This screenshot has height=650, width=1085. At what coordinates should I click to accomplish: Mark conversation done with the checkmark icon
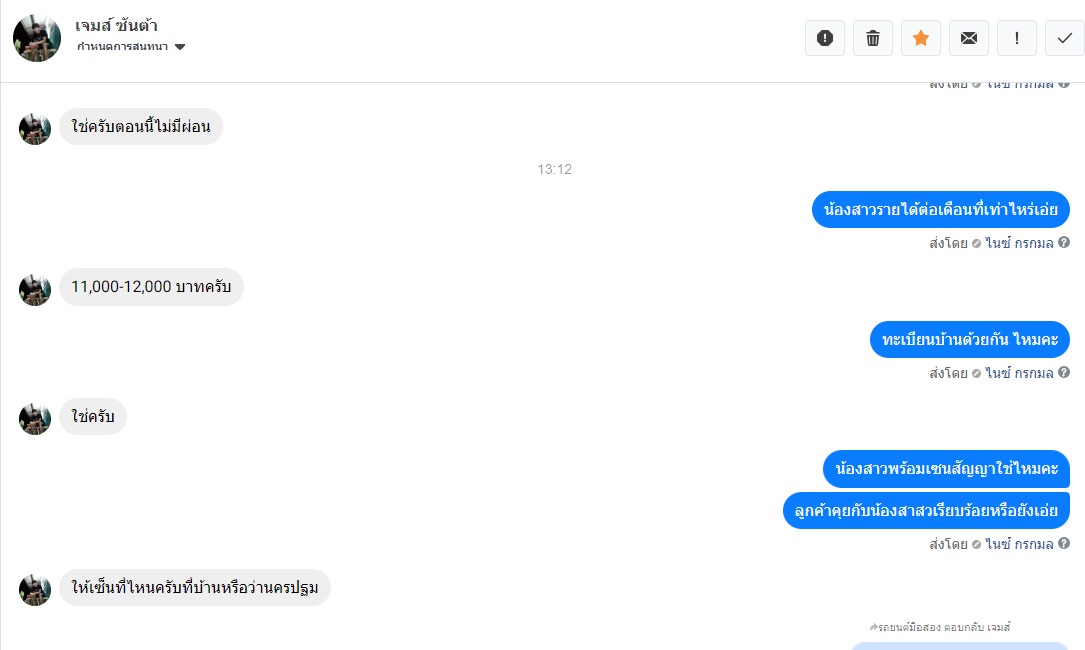(1065, 38)
